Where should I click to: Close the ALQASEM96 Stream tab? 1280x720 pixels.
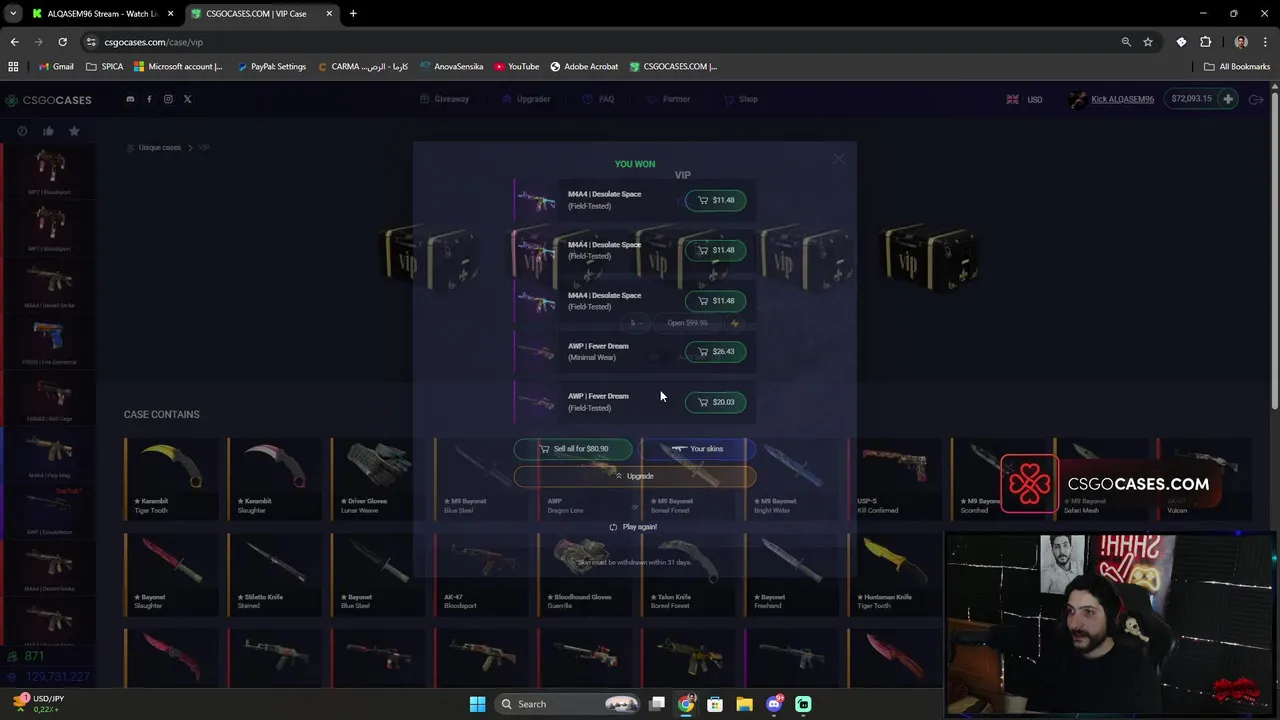click(170, 14)
